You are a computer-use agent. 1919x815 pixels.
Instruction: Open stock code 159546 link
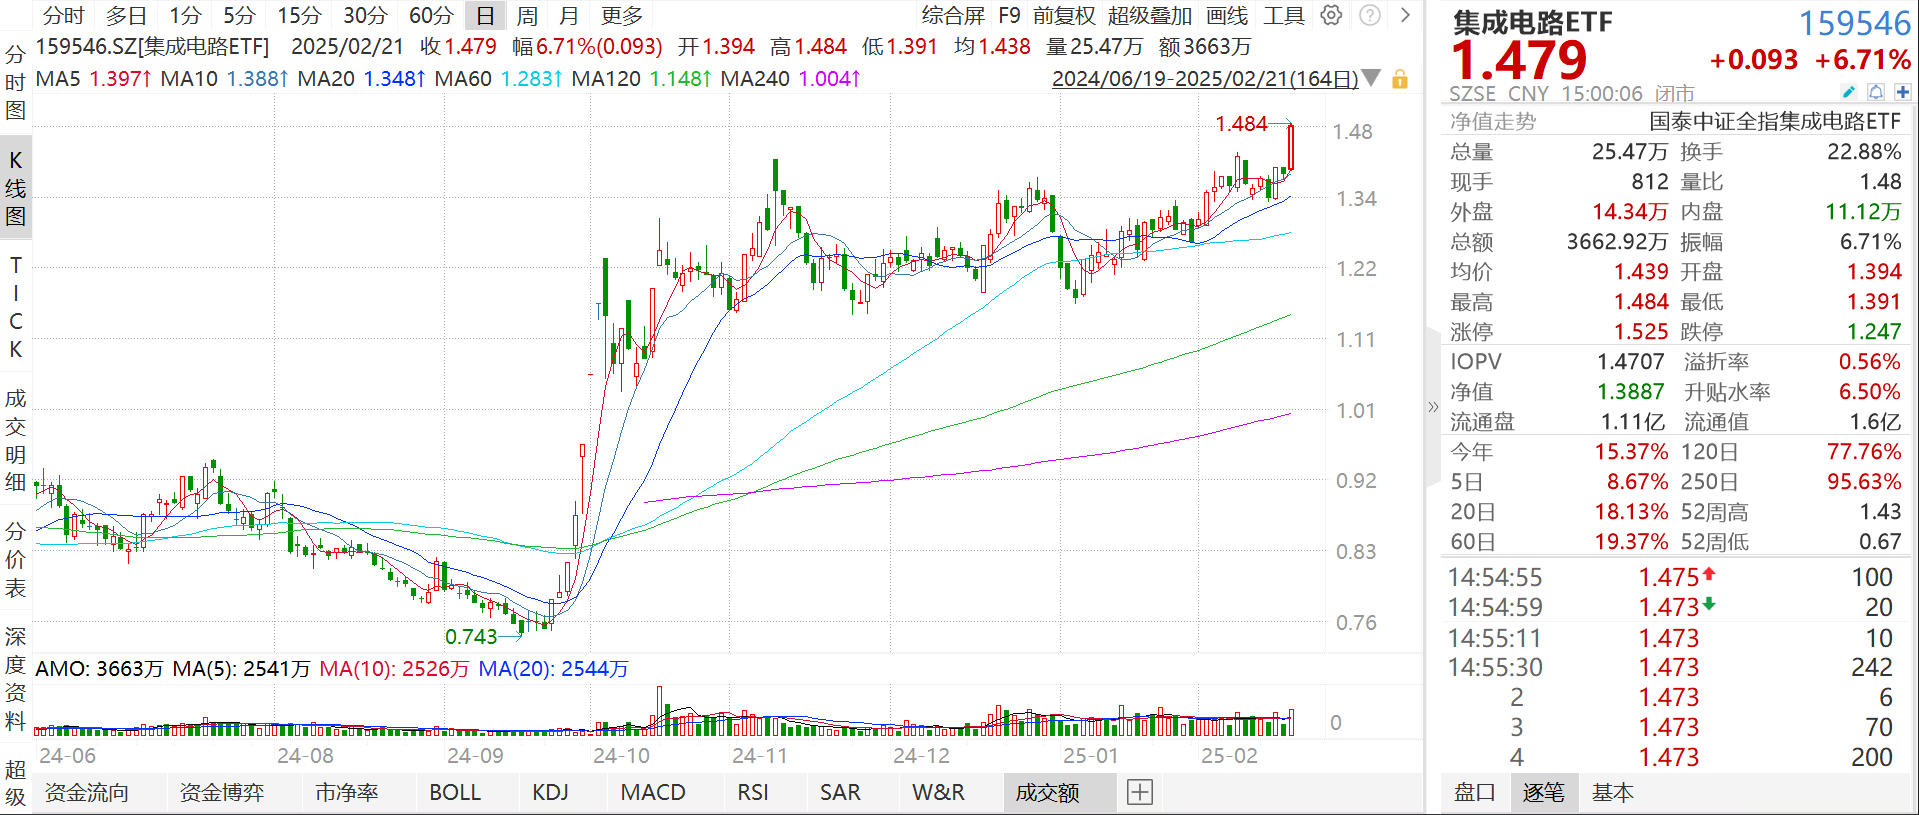pyautogui.click(x=1854, y=22)
